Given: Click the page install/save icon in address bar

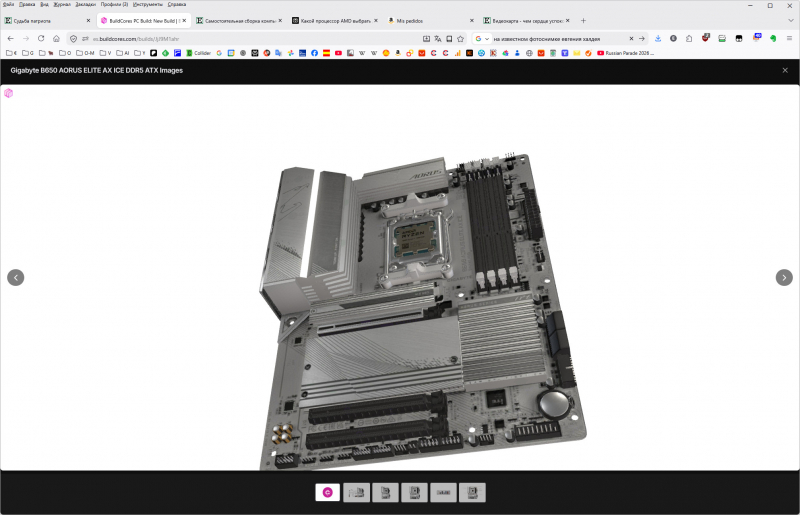Looking at the screenshot, I should click(426, 39).
